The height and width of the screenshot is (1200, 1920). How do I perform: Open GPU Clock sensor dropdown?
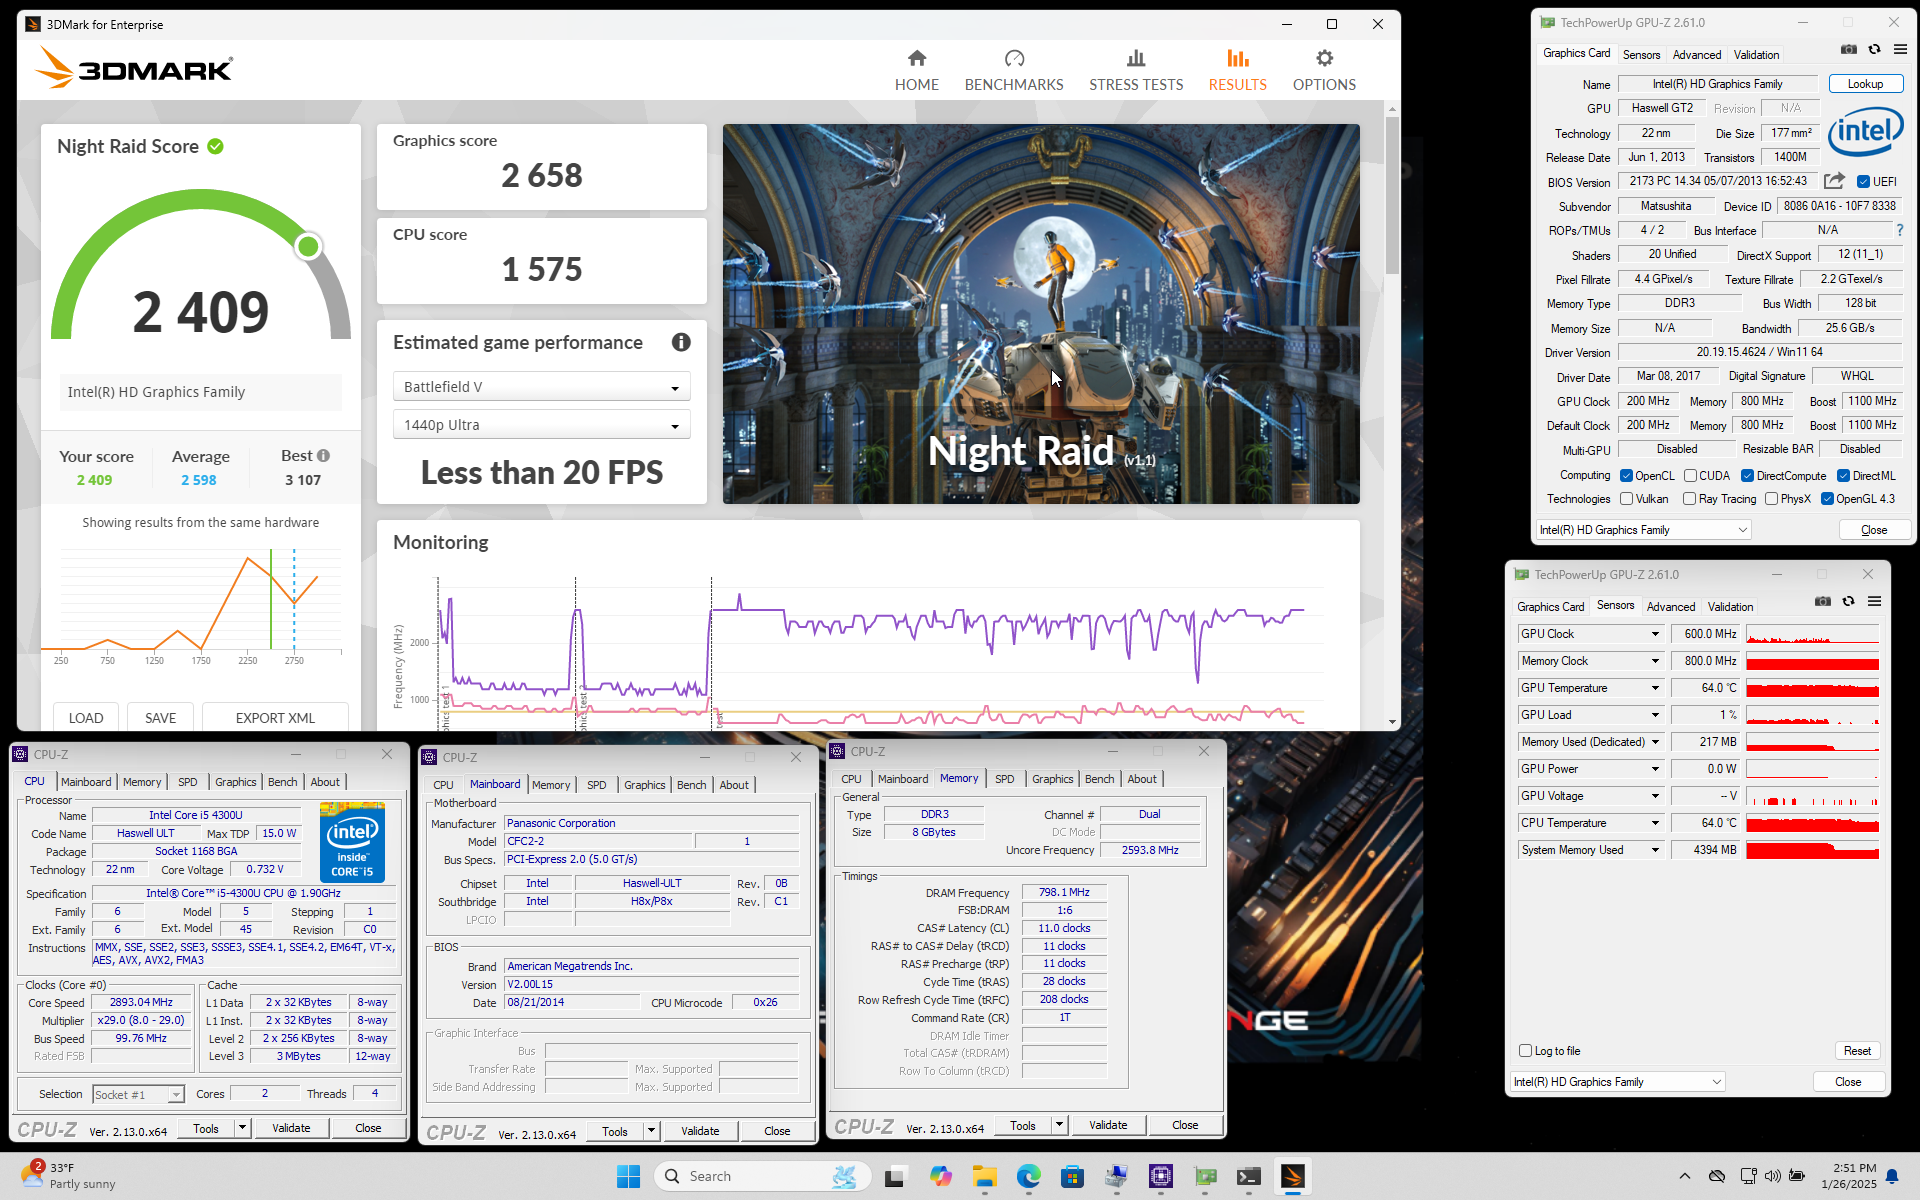pos(1655,634)
